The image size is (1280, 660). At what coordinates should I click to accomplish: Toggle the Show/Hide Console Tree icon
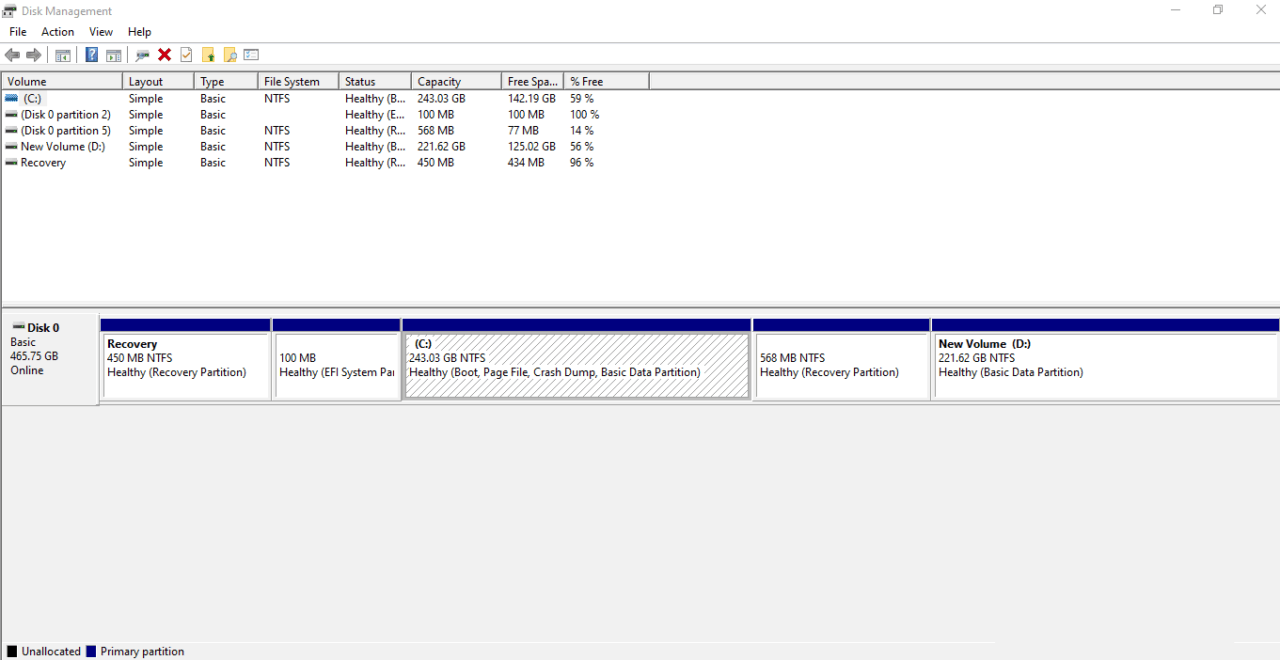[63, 55]
